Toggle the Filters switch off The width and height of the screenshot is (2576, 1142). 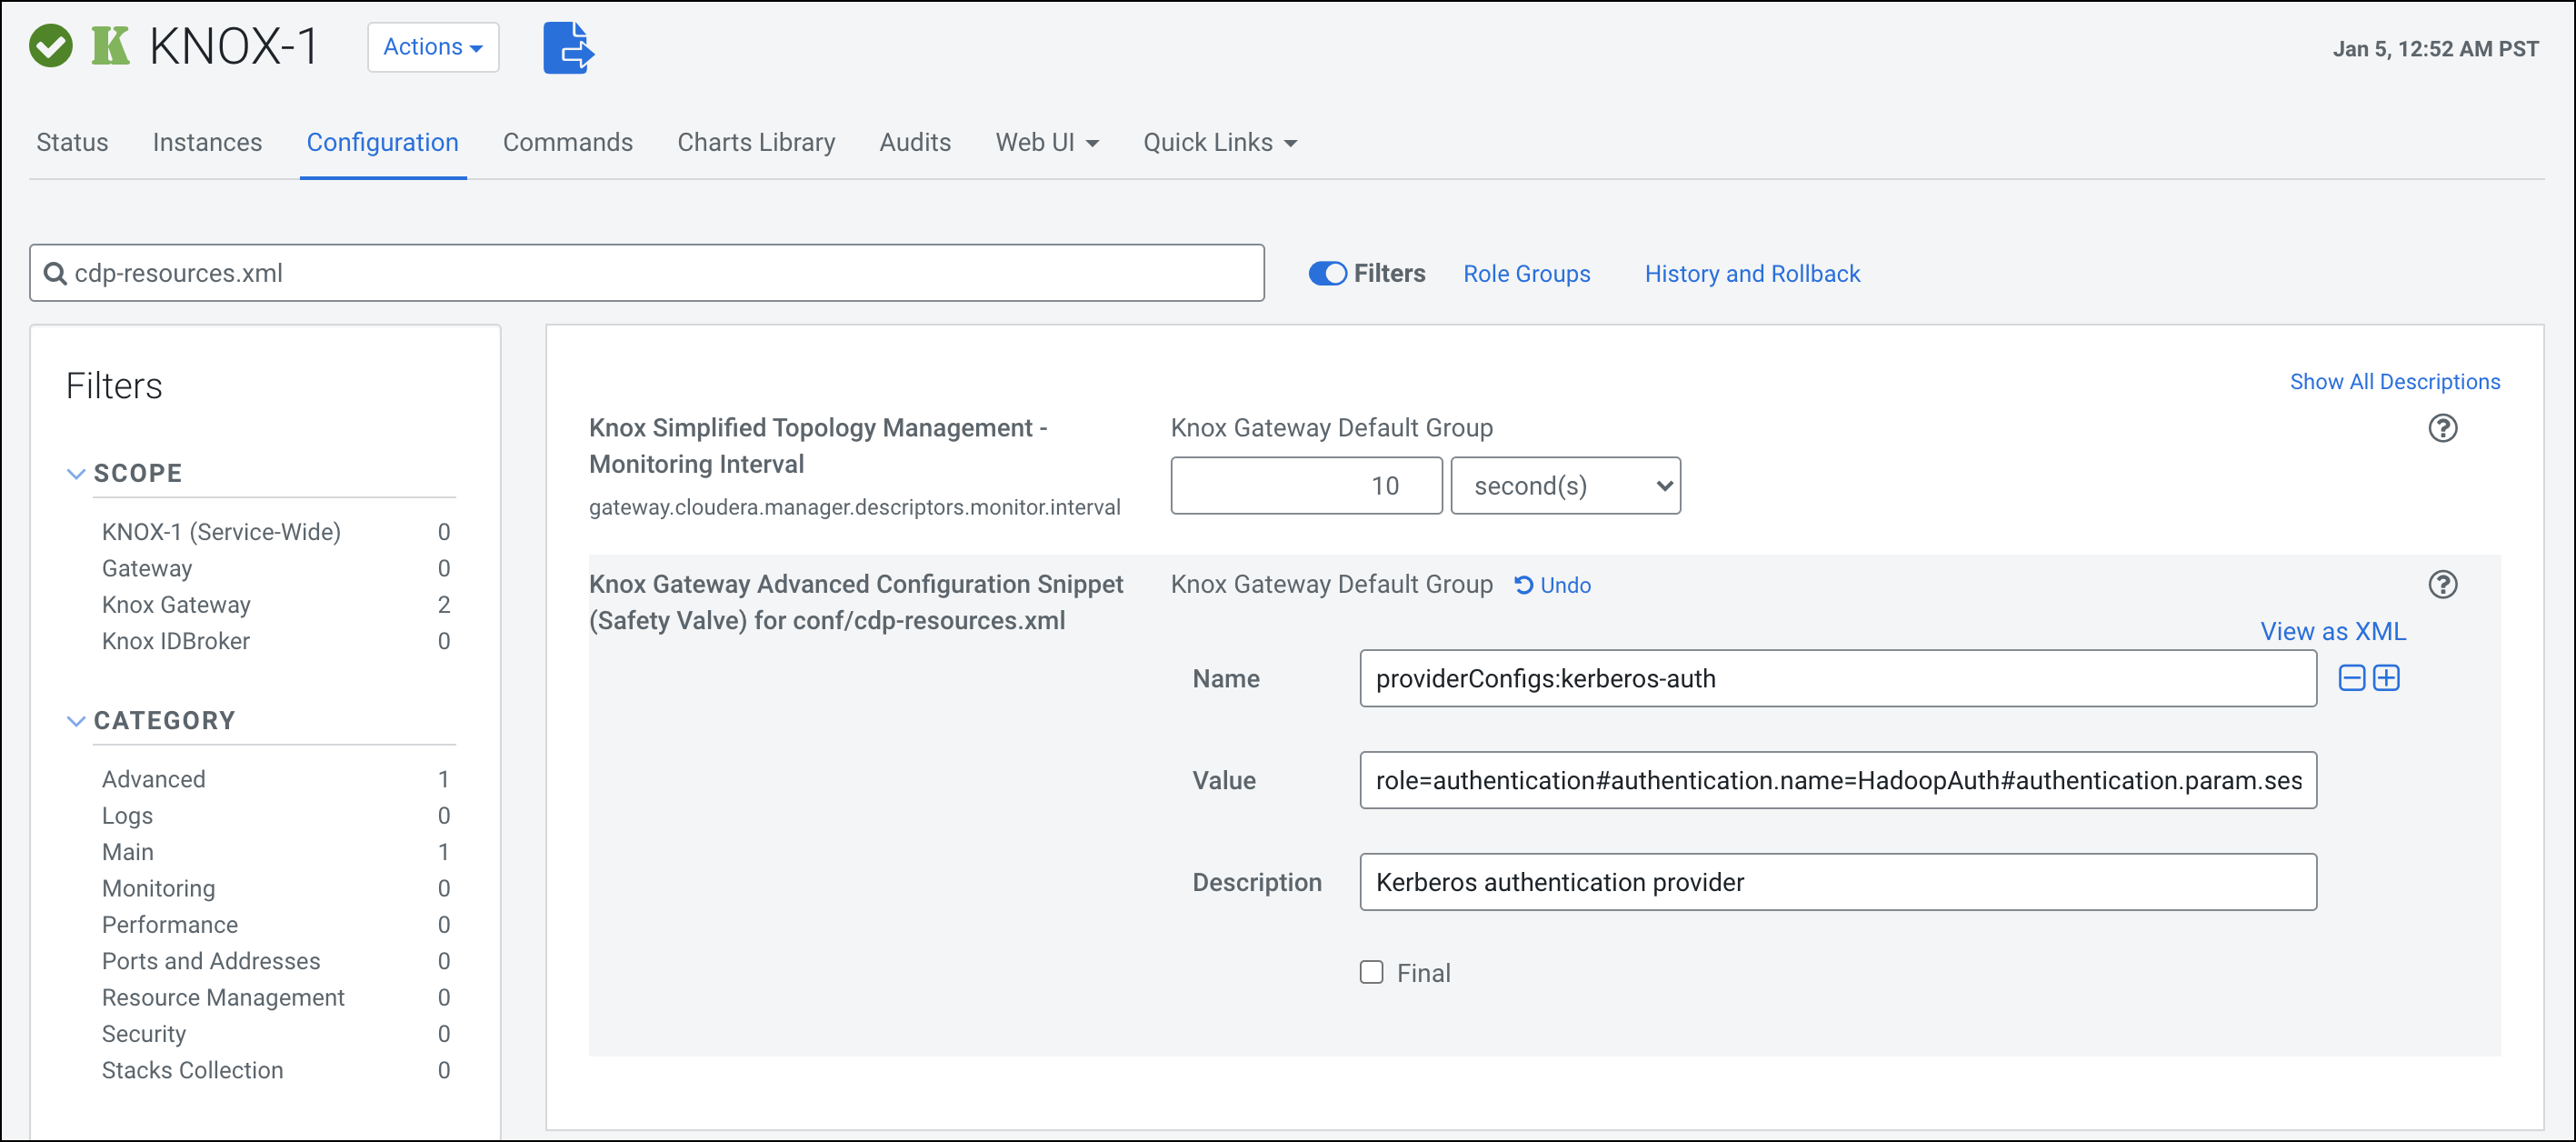1327,273
